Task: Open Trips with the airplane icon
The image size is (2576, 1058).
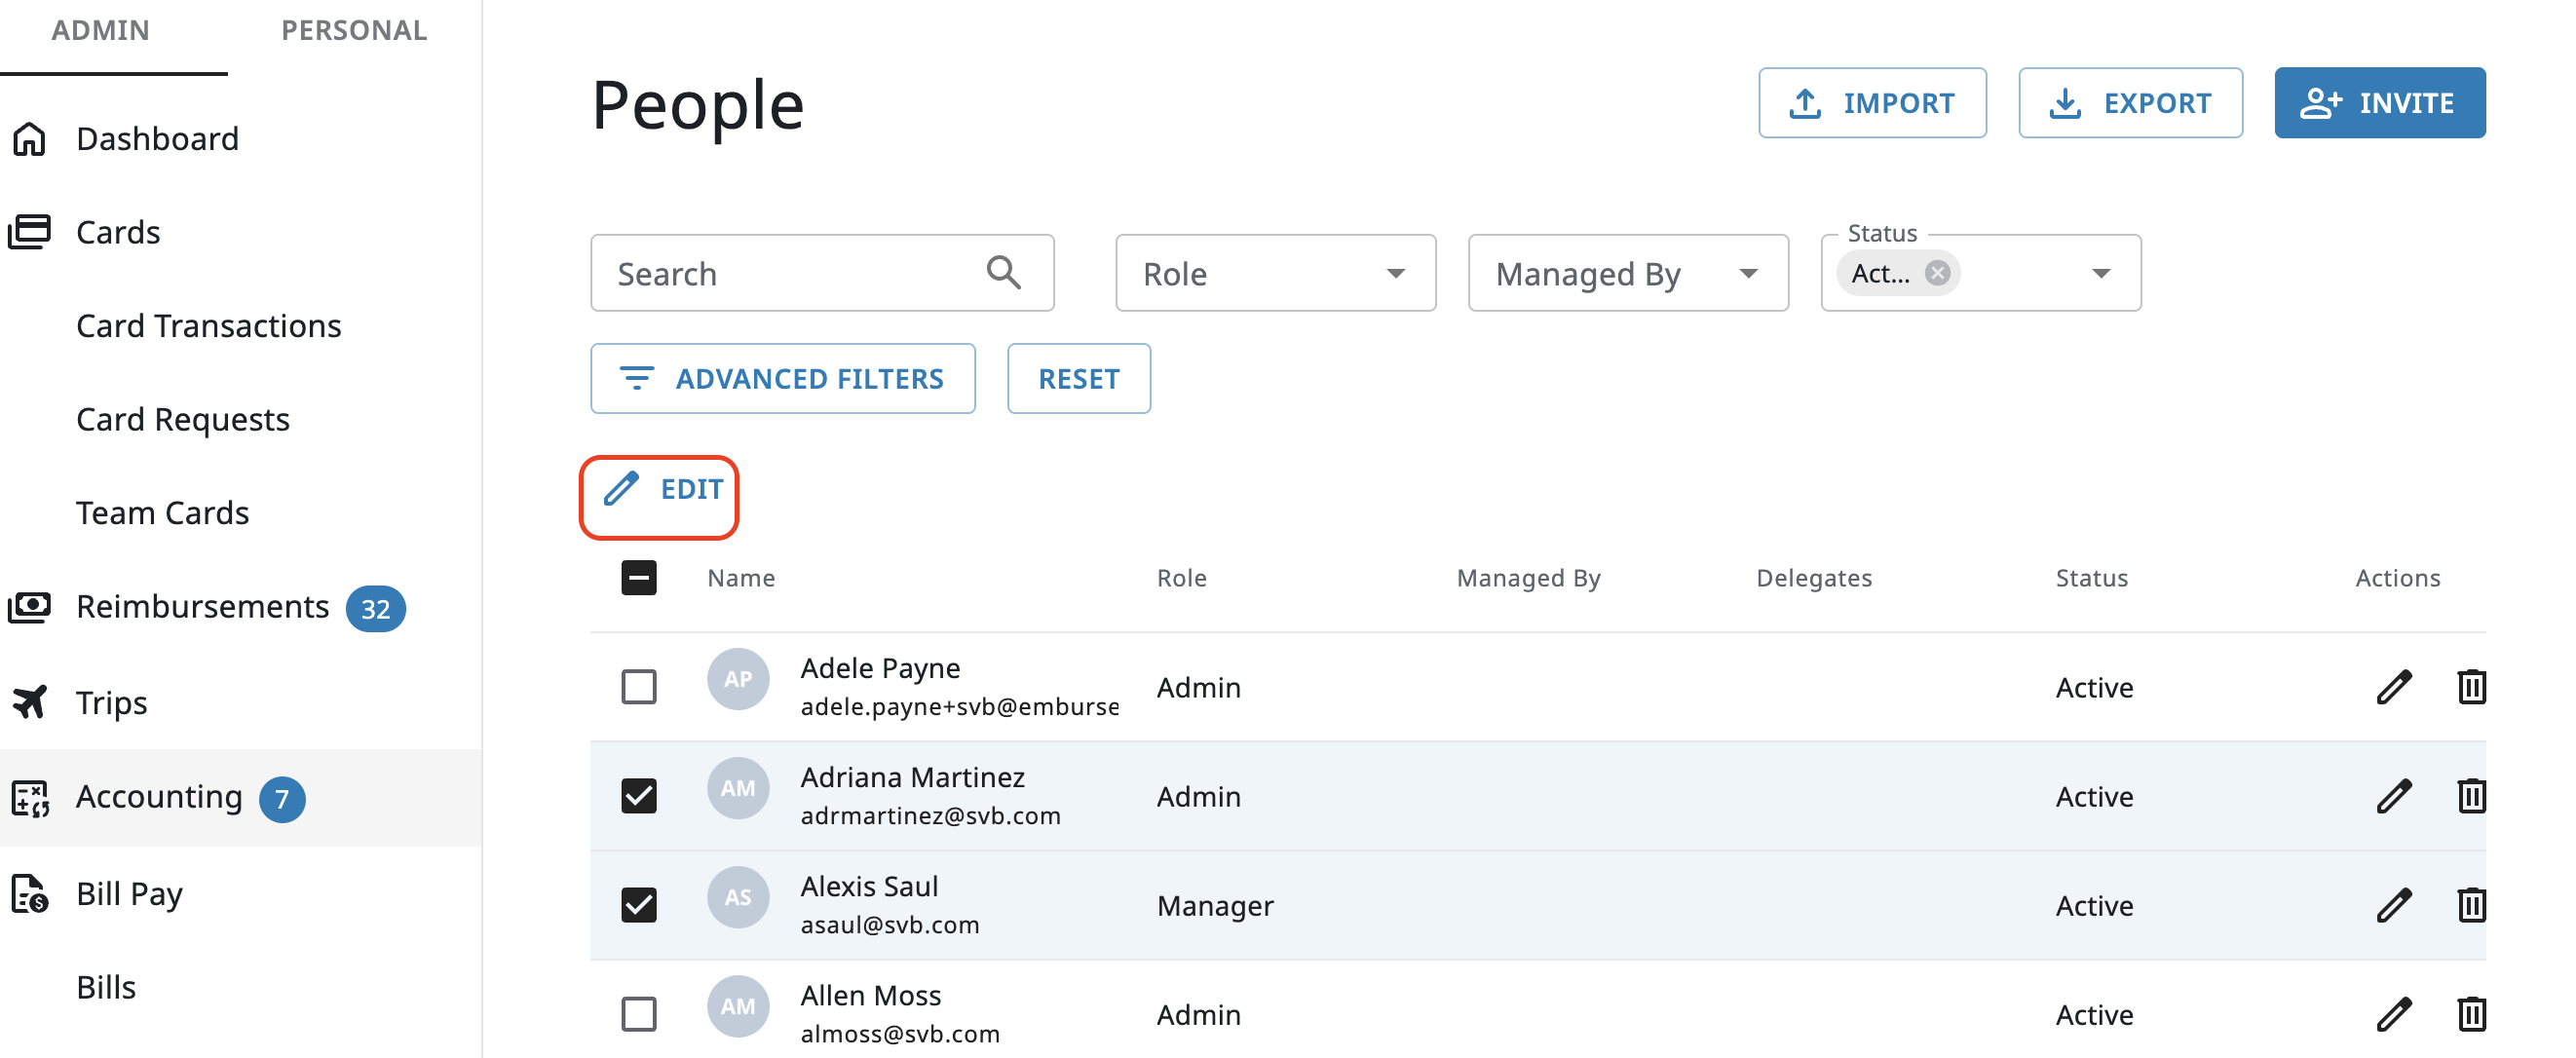Action: (30, 702)
